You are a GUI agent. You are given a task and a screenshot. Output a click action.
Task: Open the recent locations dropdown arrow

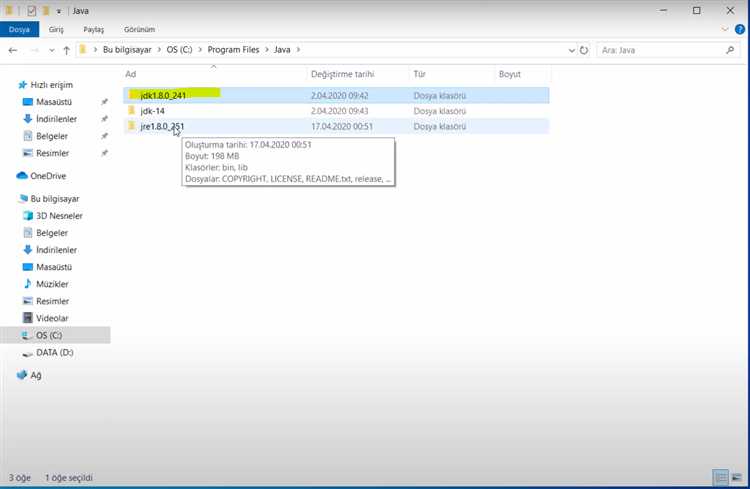(50, 49)
